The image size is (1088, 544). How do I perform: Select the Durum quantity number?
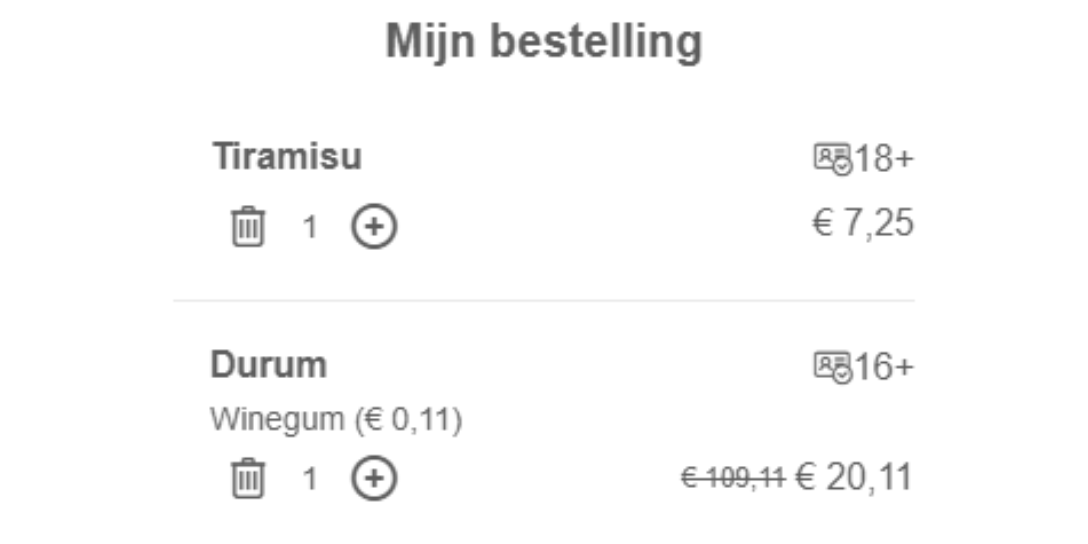coord(310,479)
